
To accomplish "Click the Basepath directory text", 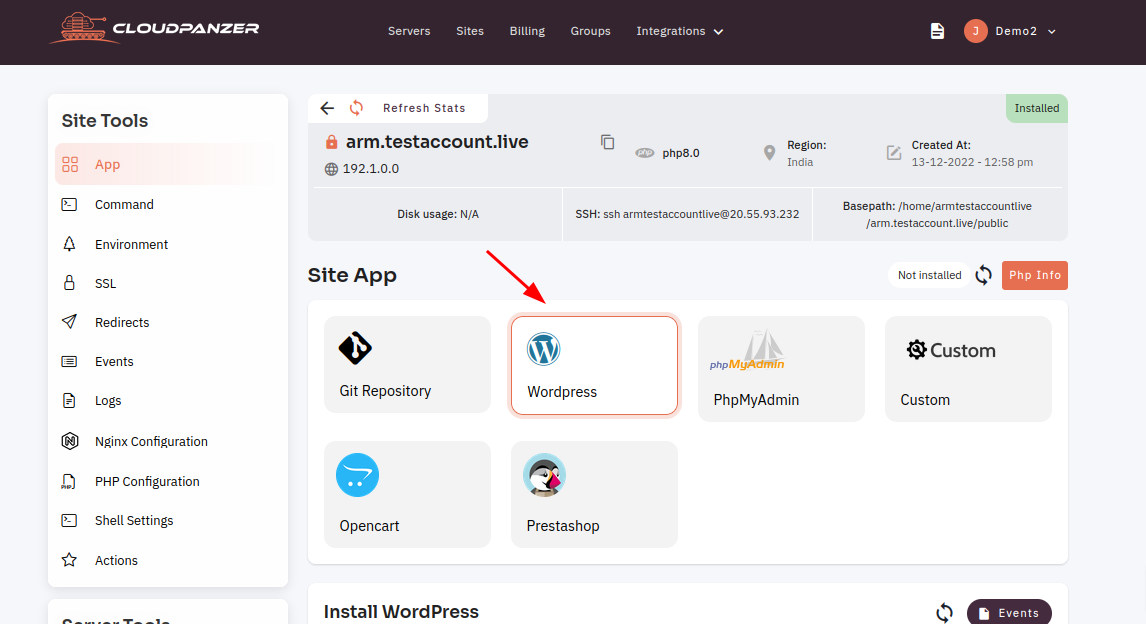I will point(937,215).
